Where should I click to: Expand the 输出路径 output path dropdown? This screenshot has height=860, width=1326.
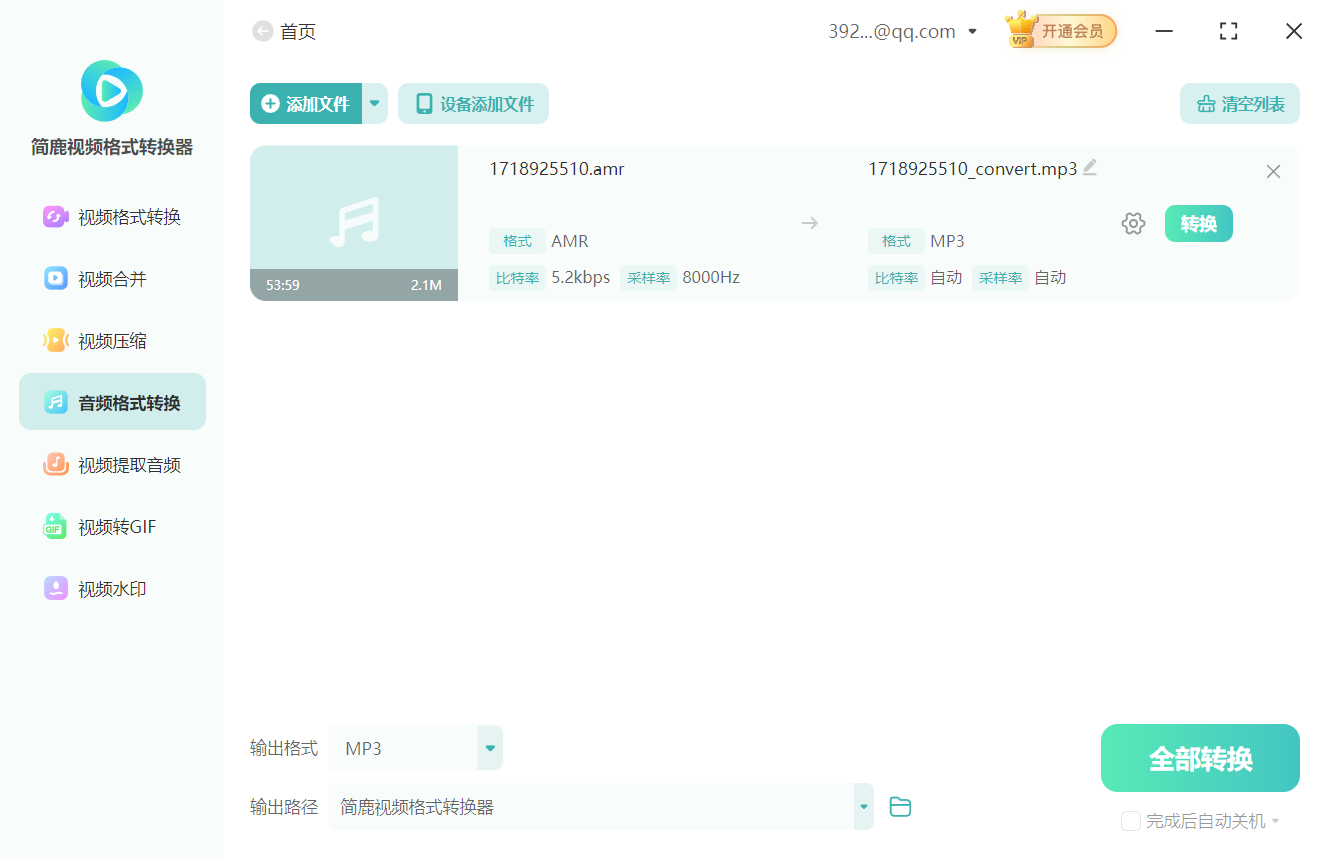tap(862, 806)
